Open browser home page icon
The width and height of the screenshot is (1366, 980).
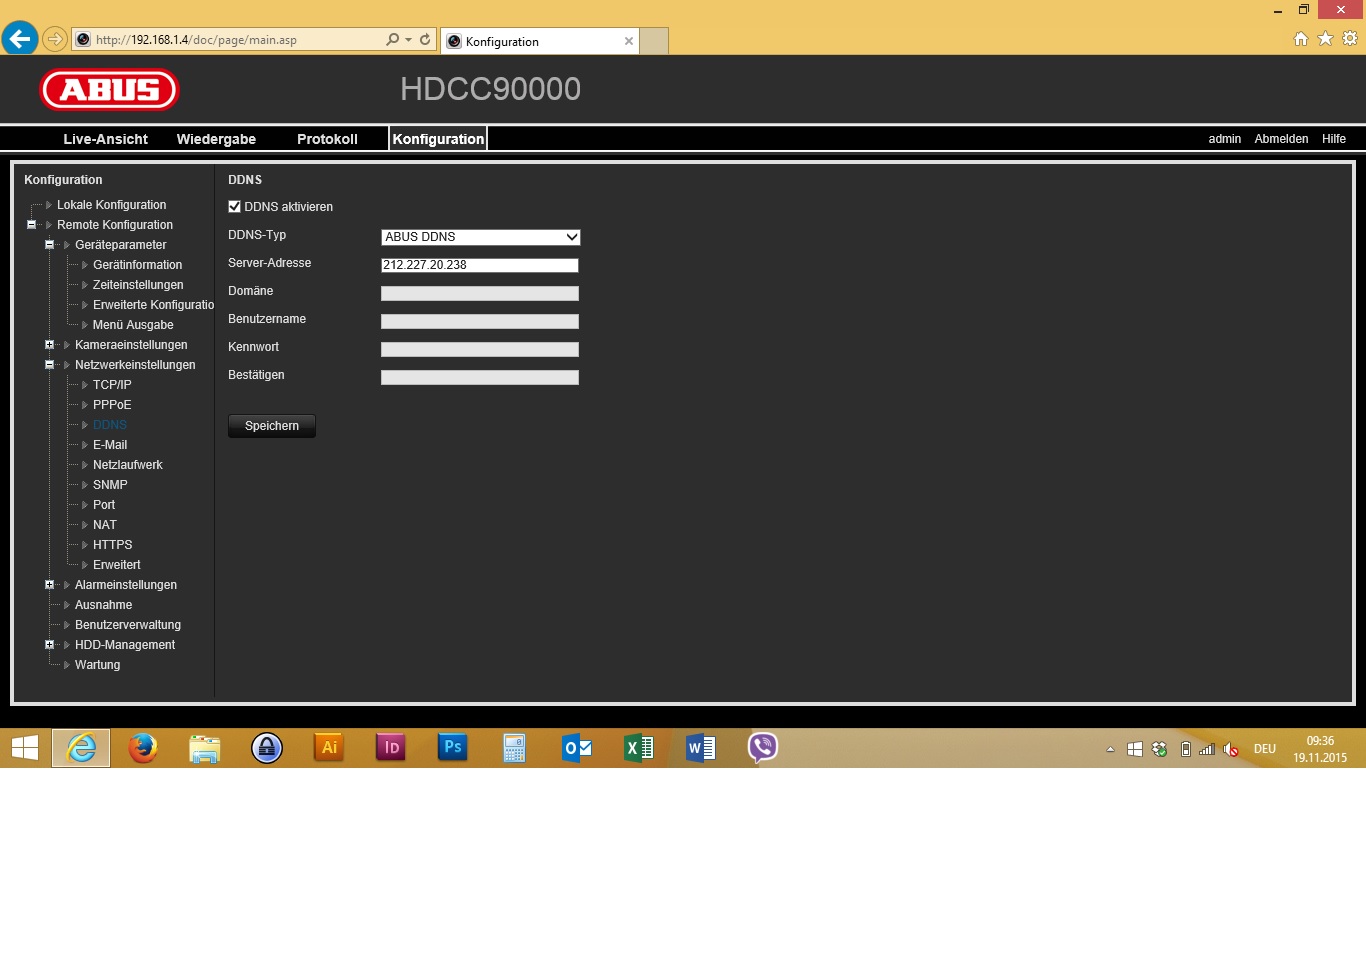[1300, 39]
